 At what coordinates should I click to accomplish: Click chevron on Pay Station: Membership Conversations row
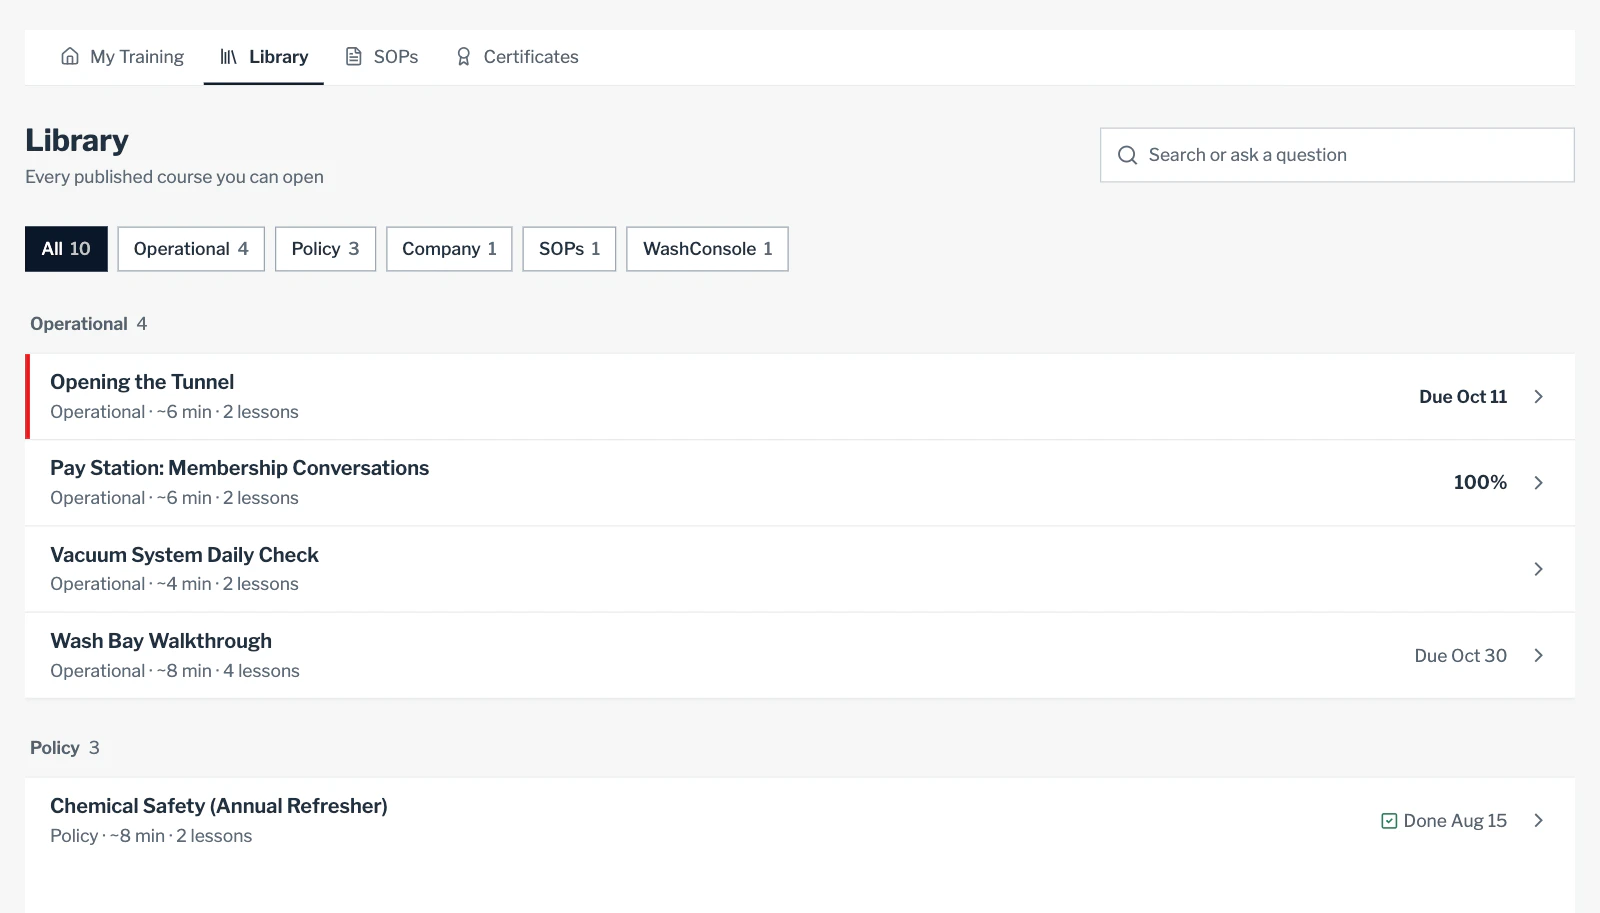1539,483
